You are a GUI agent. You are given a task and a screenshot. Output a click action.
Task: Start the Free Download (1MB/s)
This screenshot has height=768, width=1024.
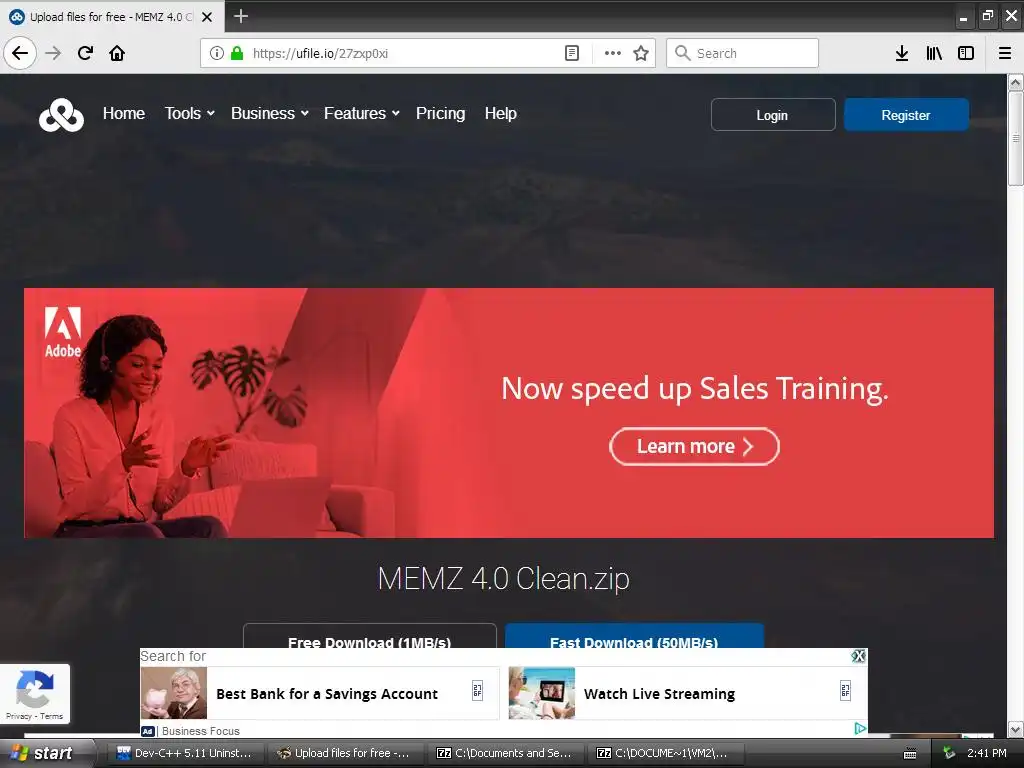click(x=370, y=636)
